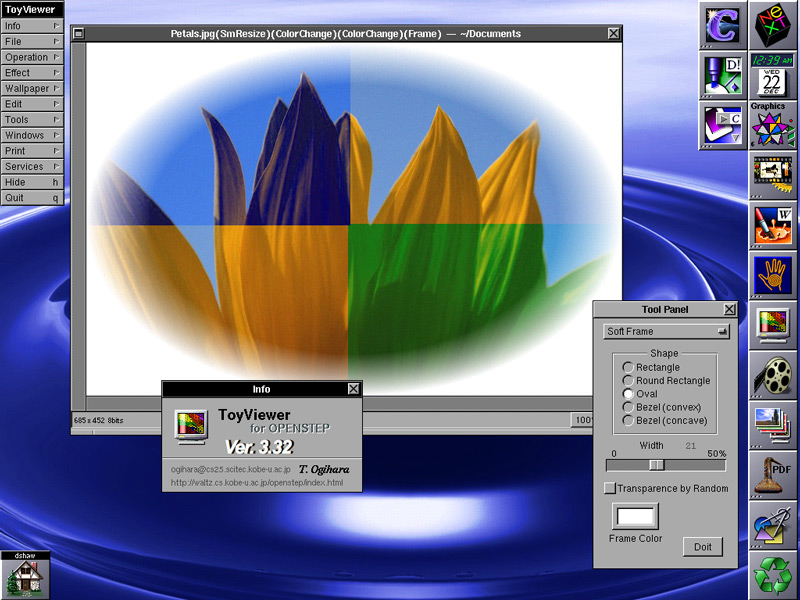This screenshot has height=600, width=800.
Task: Open the stacked pictures app icon
Action: (x=773, y=425)
